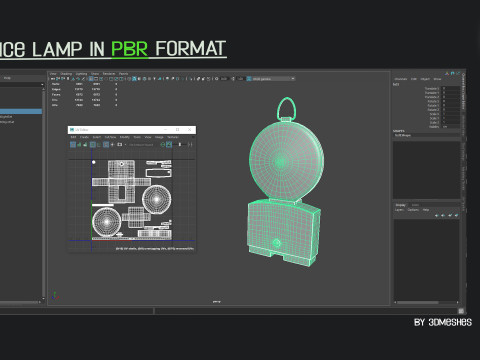Open the viewport Panels menu

coord(123,74)
